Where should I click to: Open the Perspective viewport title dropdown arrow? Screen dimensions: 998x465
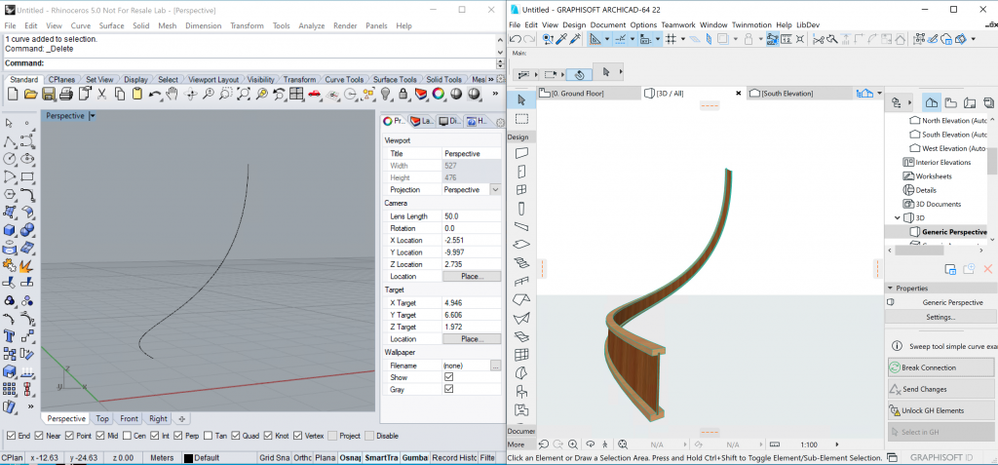[92, 116]
